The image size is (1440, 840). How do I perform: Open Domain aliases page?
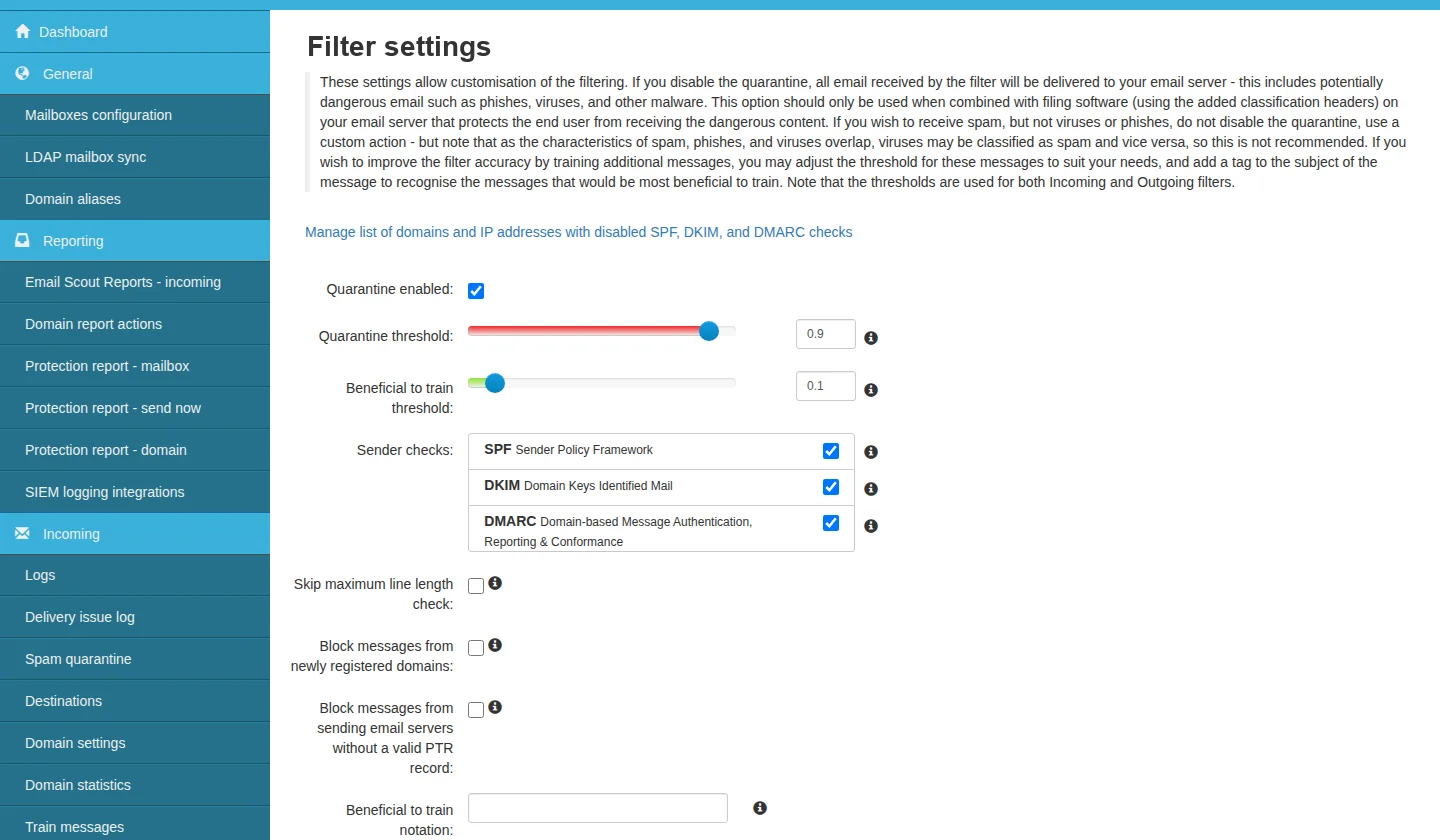coord(135,199)
